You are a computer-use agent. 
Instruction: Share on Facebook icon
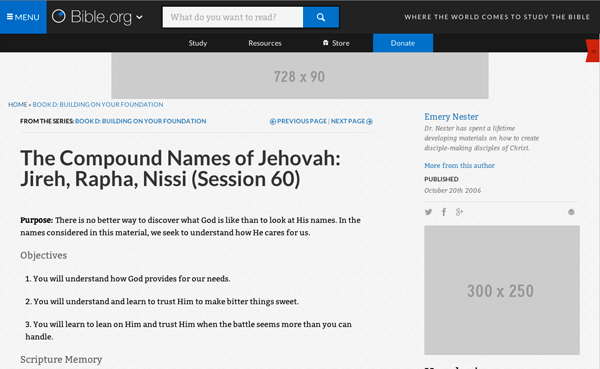[x=444, y=212]
